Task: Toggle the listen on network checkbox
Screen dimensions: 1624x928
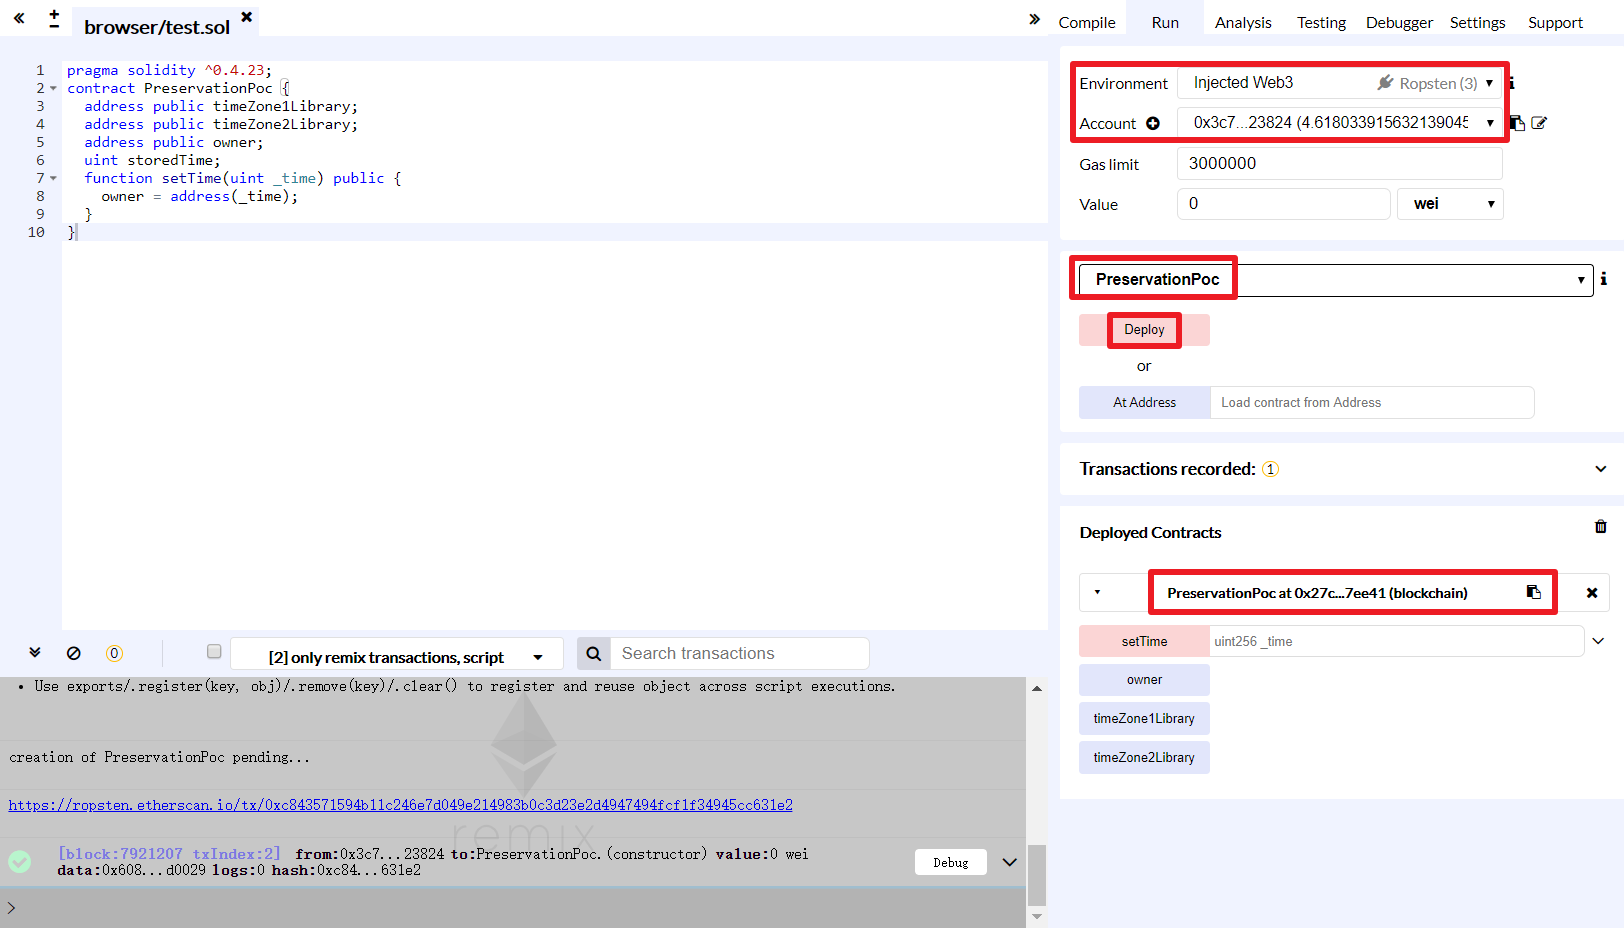Action: tap(214, 652)
